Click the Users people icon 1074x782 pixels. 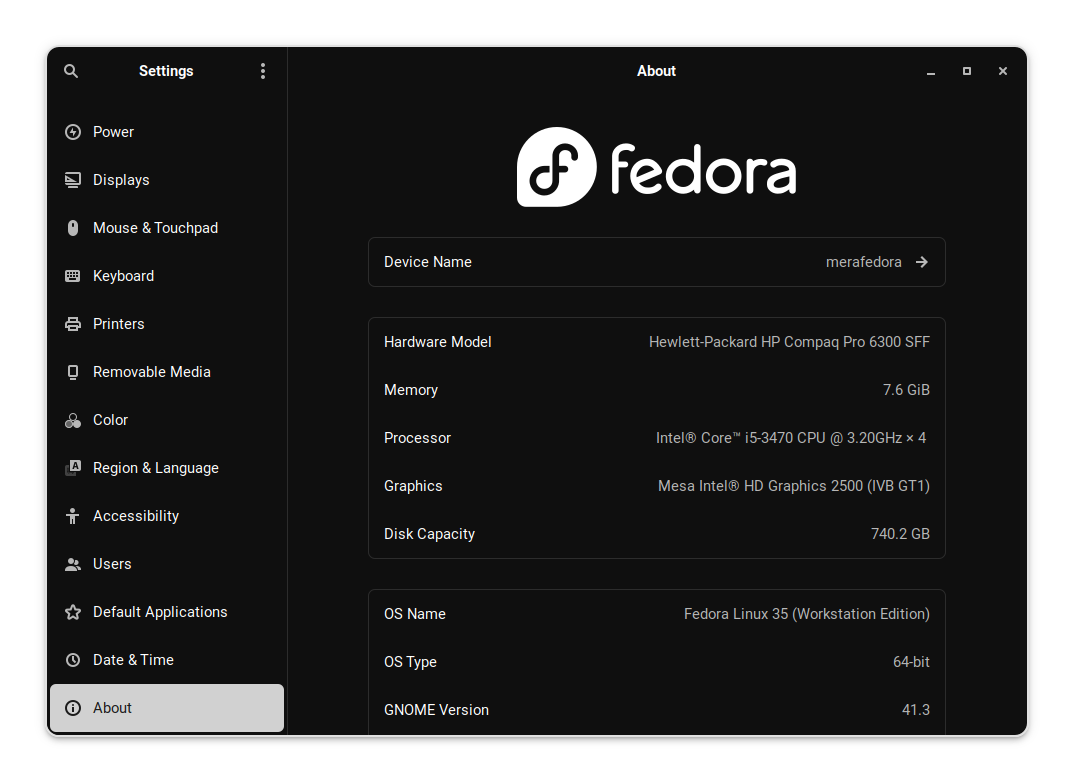(73, 564)
